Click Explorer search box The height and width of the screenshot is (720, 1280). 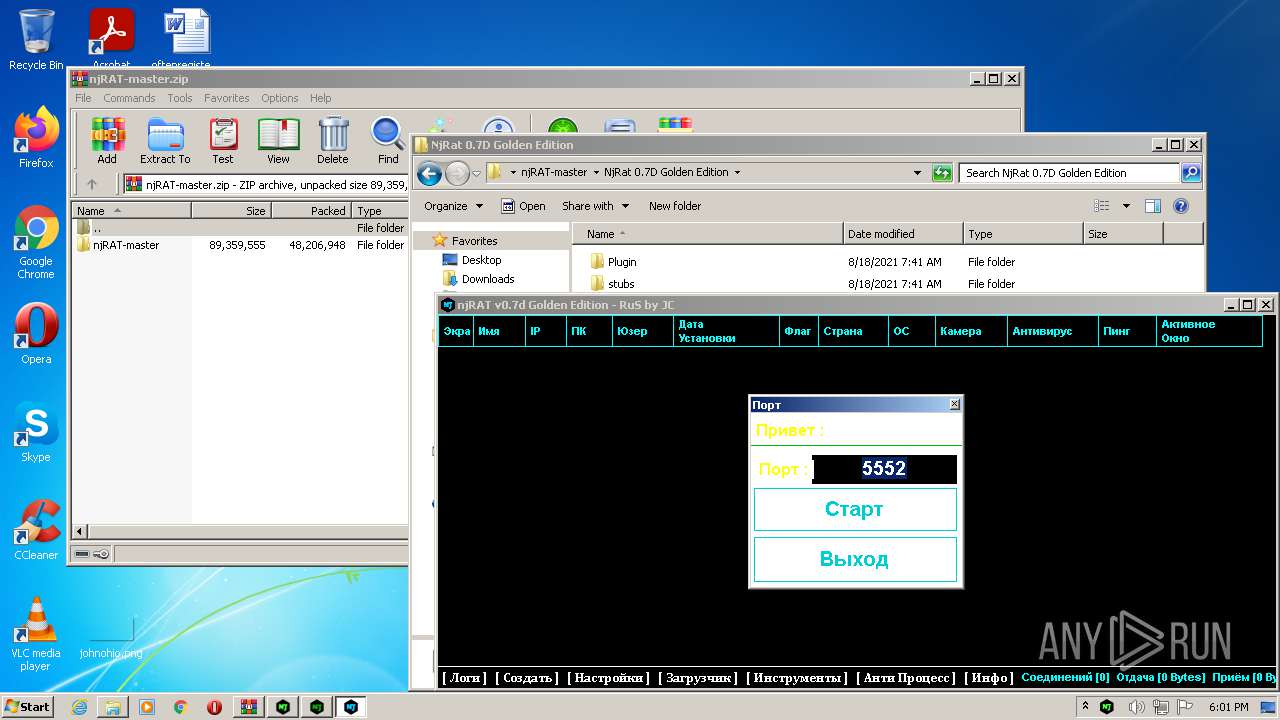(x=1069, y=173)
